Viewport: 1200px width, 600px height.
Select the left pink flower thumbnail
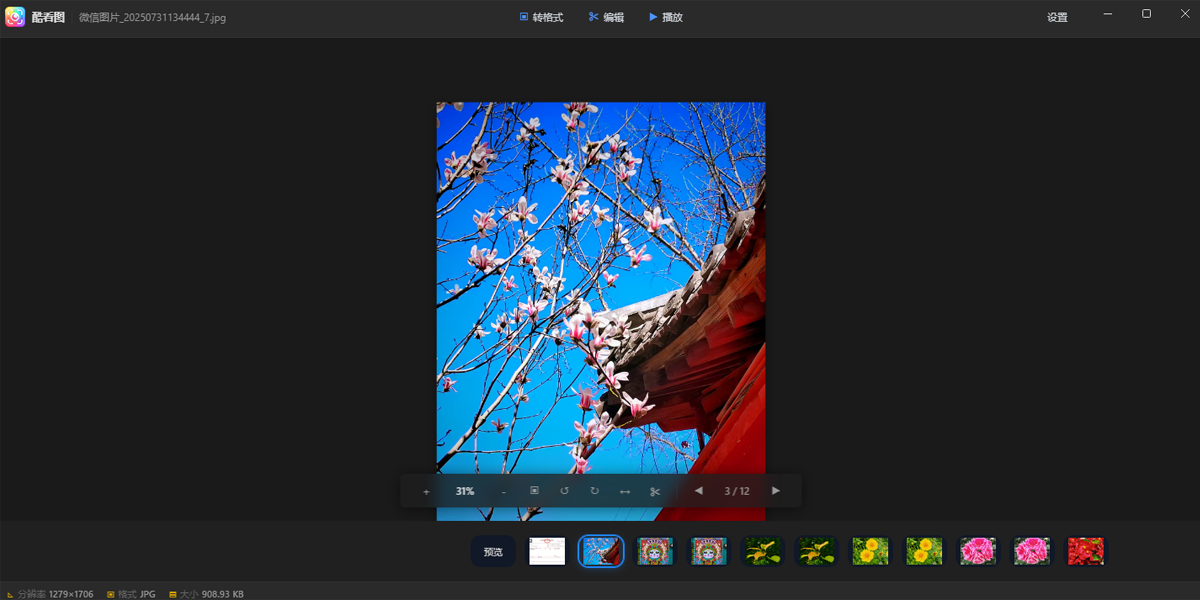pos(977,551)
